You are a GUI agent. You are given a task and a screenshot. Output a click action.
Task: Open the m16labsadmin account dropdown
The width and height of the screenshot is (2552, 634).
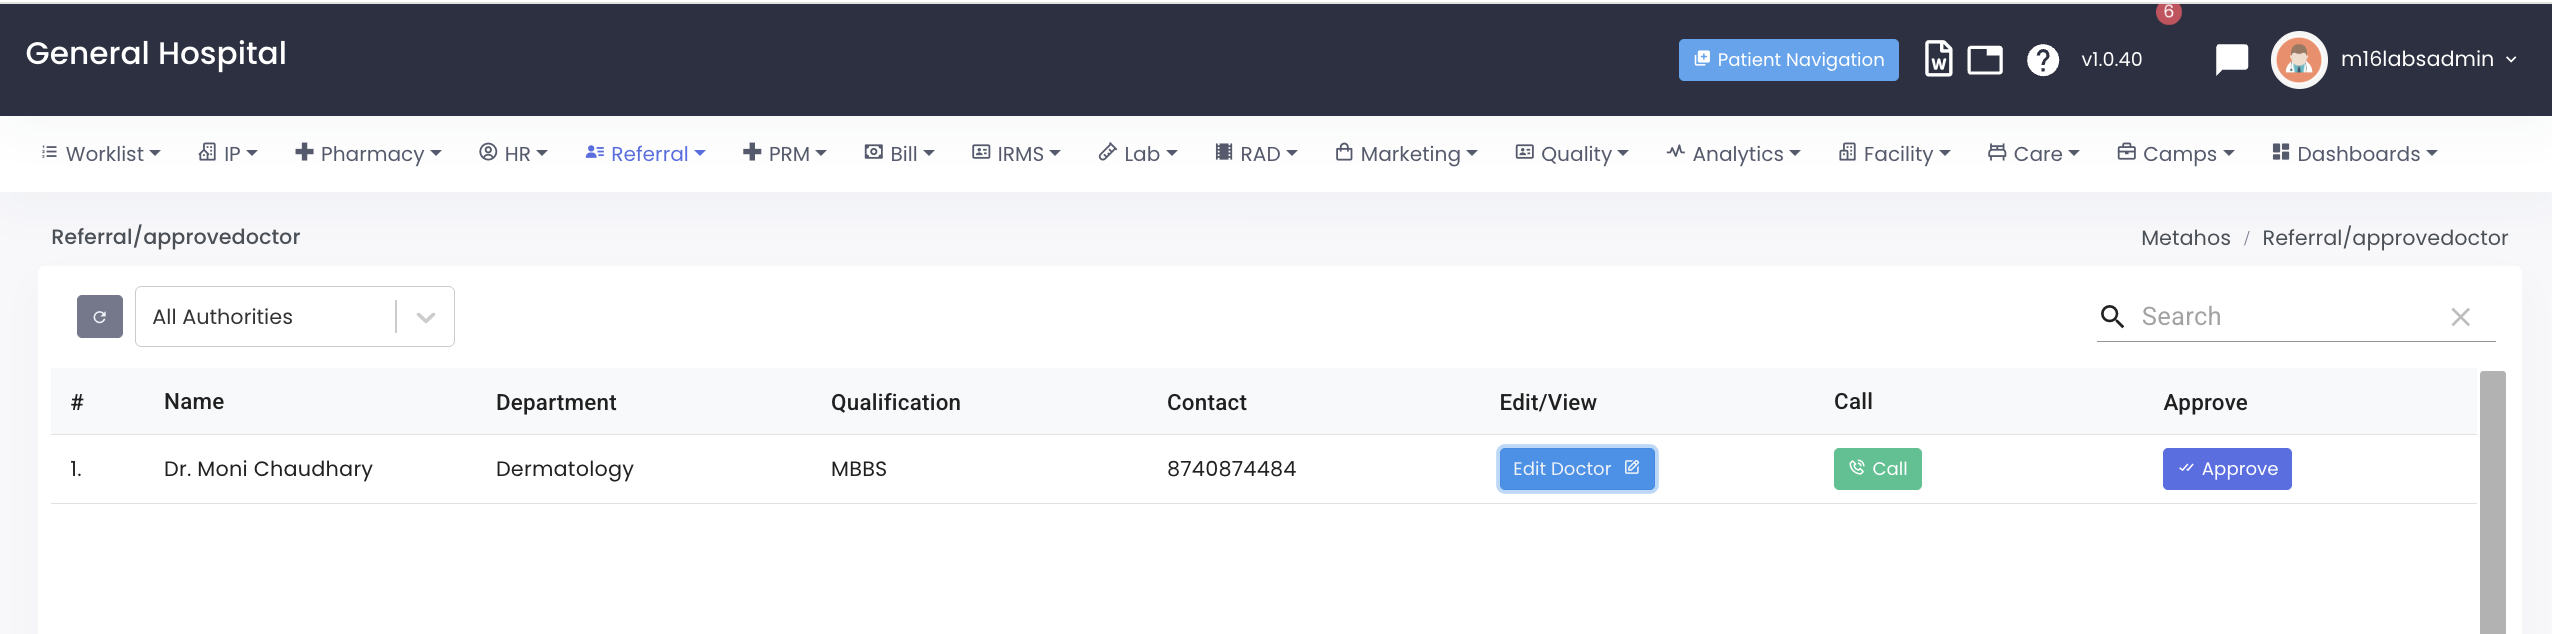point(2428,59)
